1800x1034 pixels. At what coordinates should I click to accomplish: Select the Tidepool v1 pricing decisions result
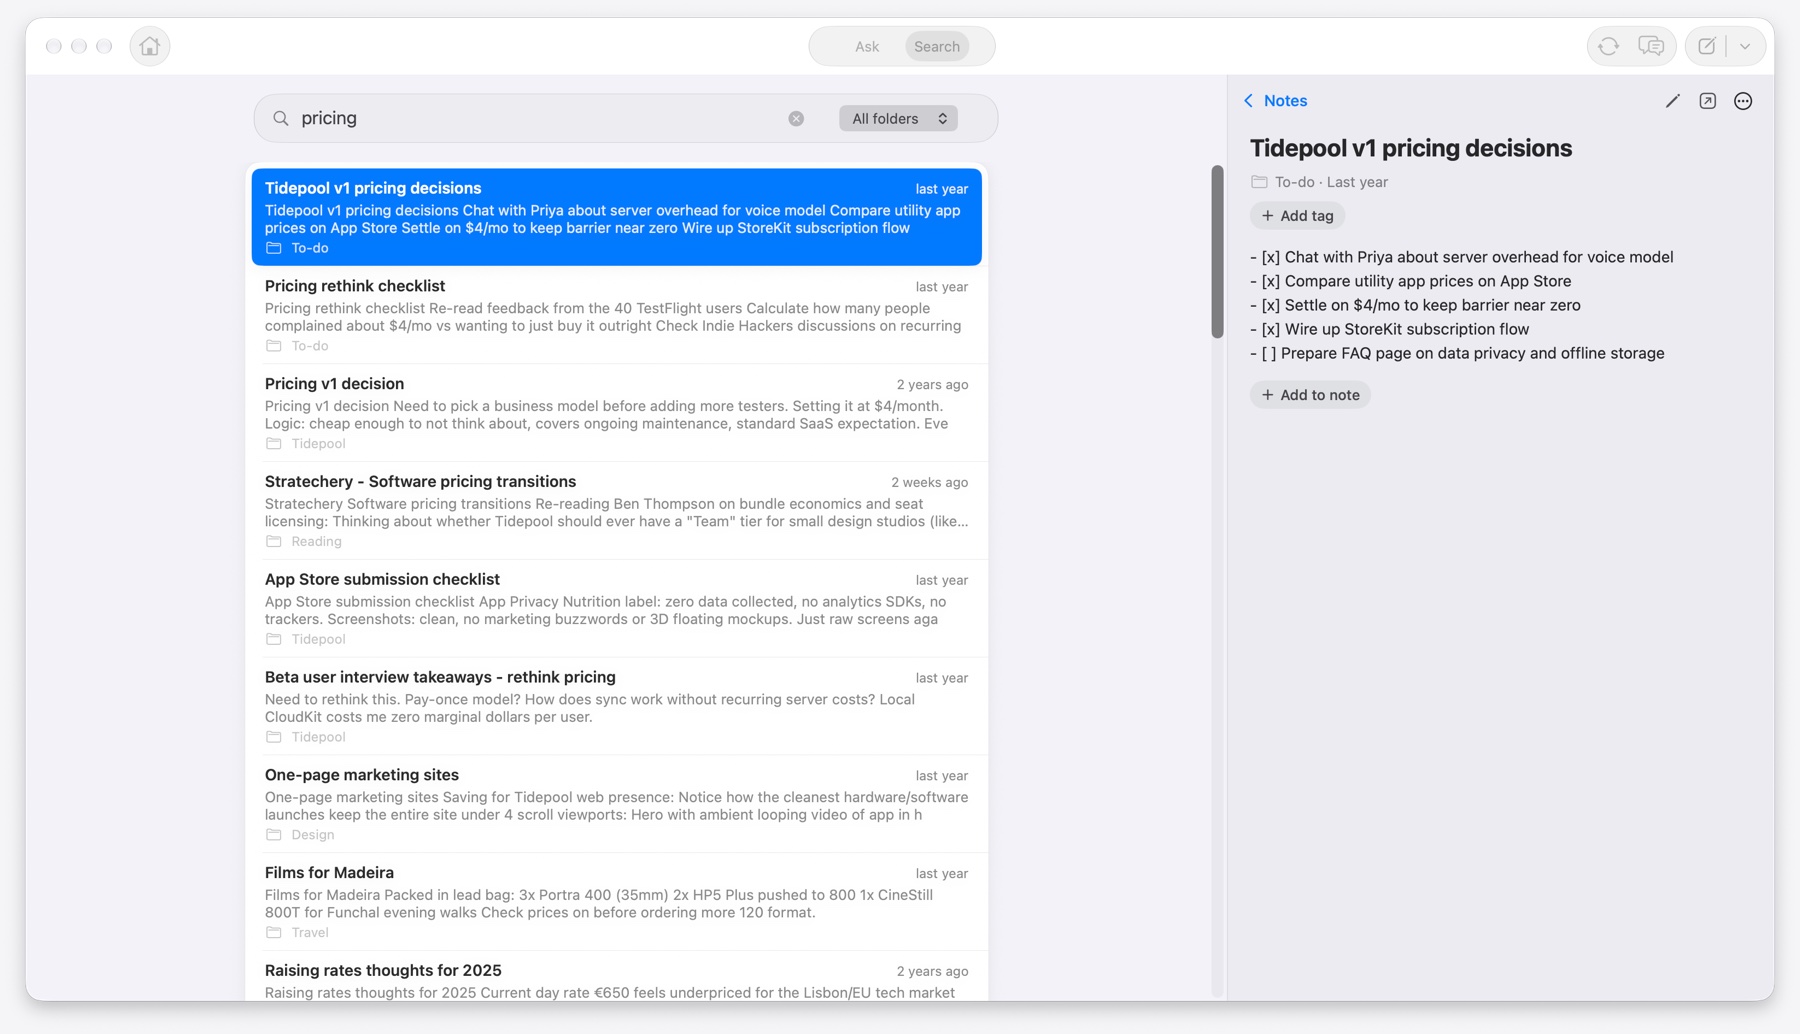coord(616,217)
